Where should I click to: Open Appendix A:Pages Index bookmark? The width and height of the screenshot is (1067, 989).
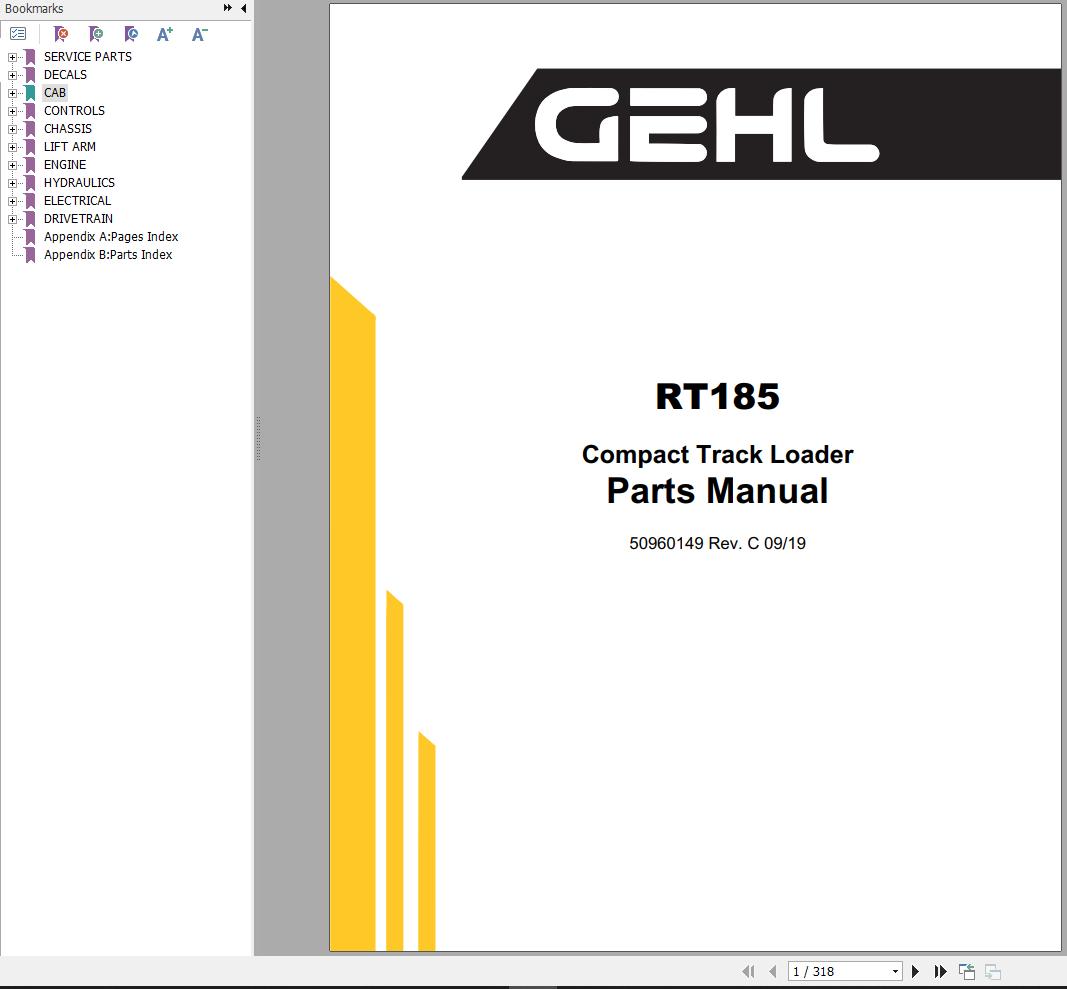click(x=111, y=237)
